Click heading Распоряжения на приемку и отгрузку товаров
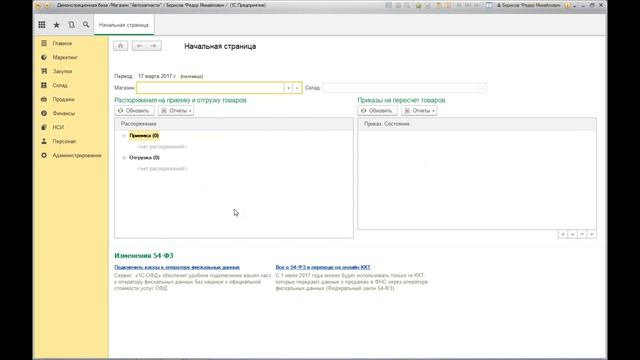The height and width of the screenshot is (360, 640). click(180, 100)
